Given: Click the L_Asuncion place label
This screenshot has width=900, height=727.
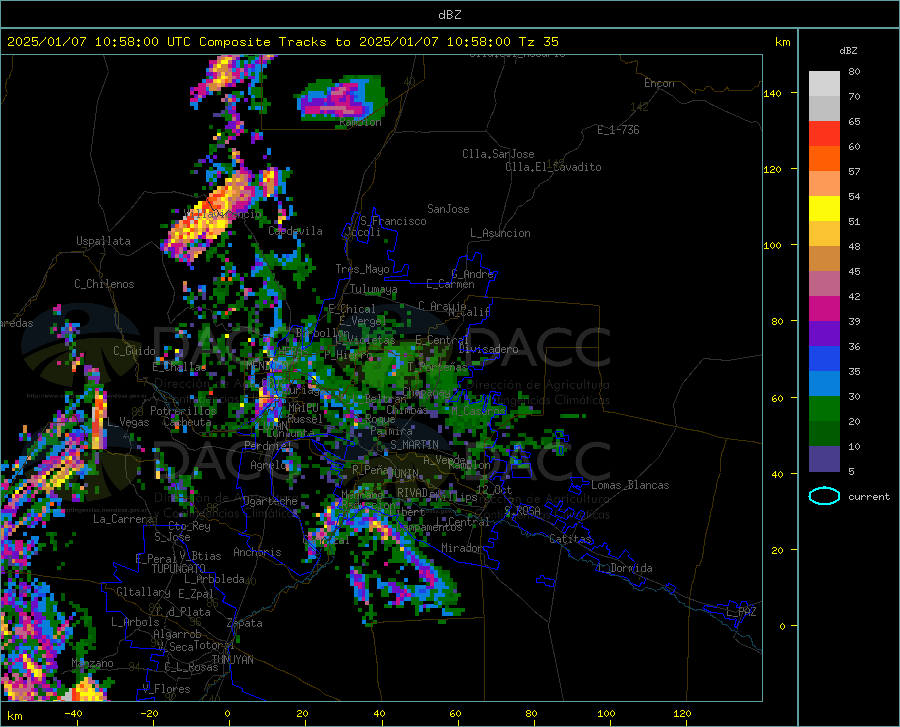Looking at the screenshot, I should click(x=500, y=233).
